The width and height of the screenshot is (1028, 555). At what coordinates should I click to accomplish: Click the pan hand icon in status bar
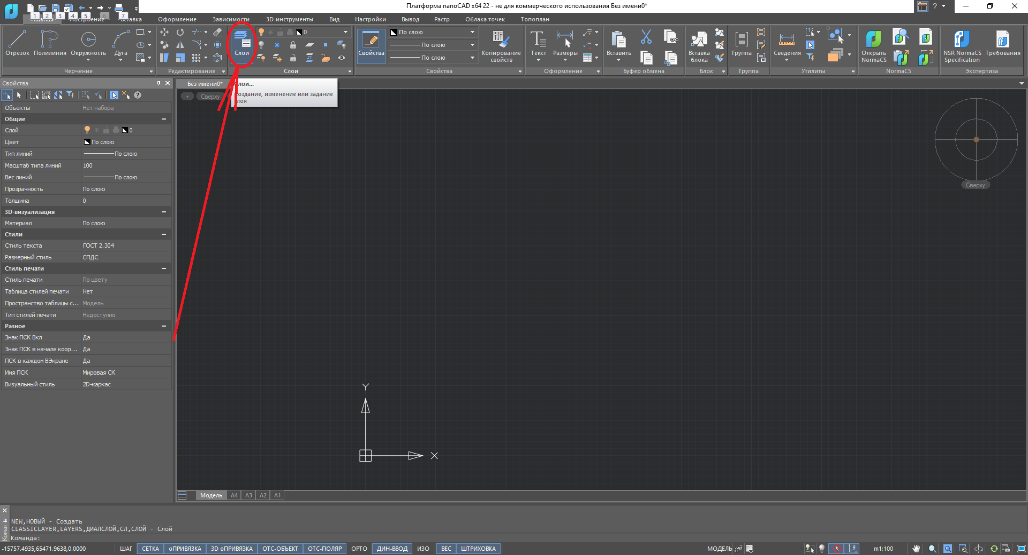click(x=916, y=548)
